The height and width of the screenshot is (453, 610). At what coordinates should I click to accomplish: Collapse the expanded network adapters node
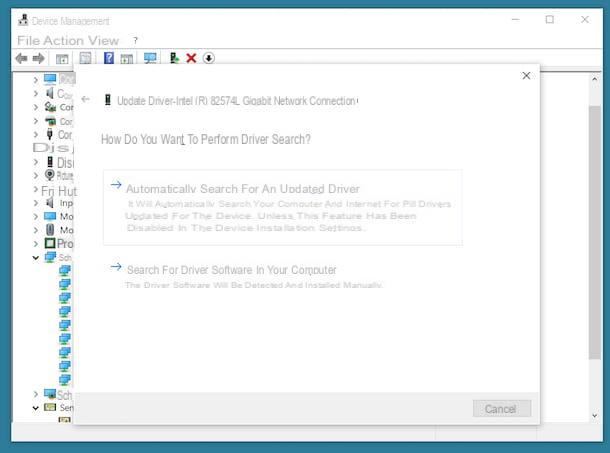[x=36, y=257]
